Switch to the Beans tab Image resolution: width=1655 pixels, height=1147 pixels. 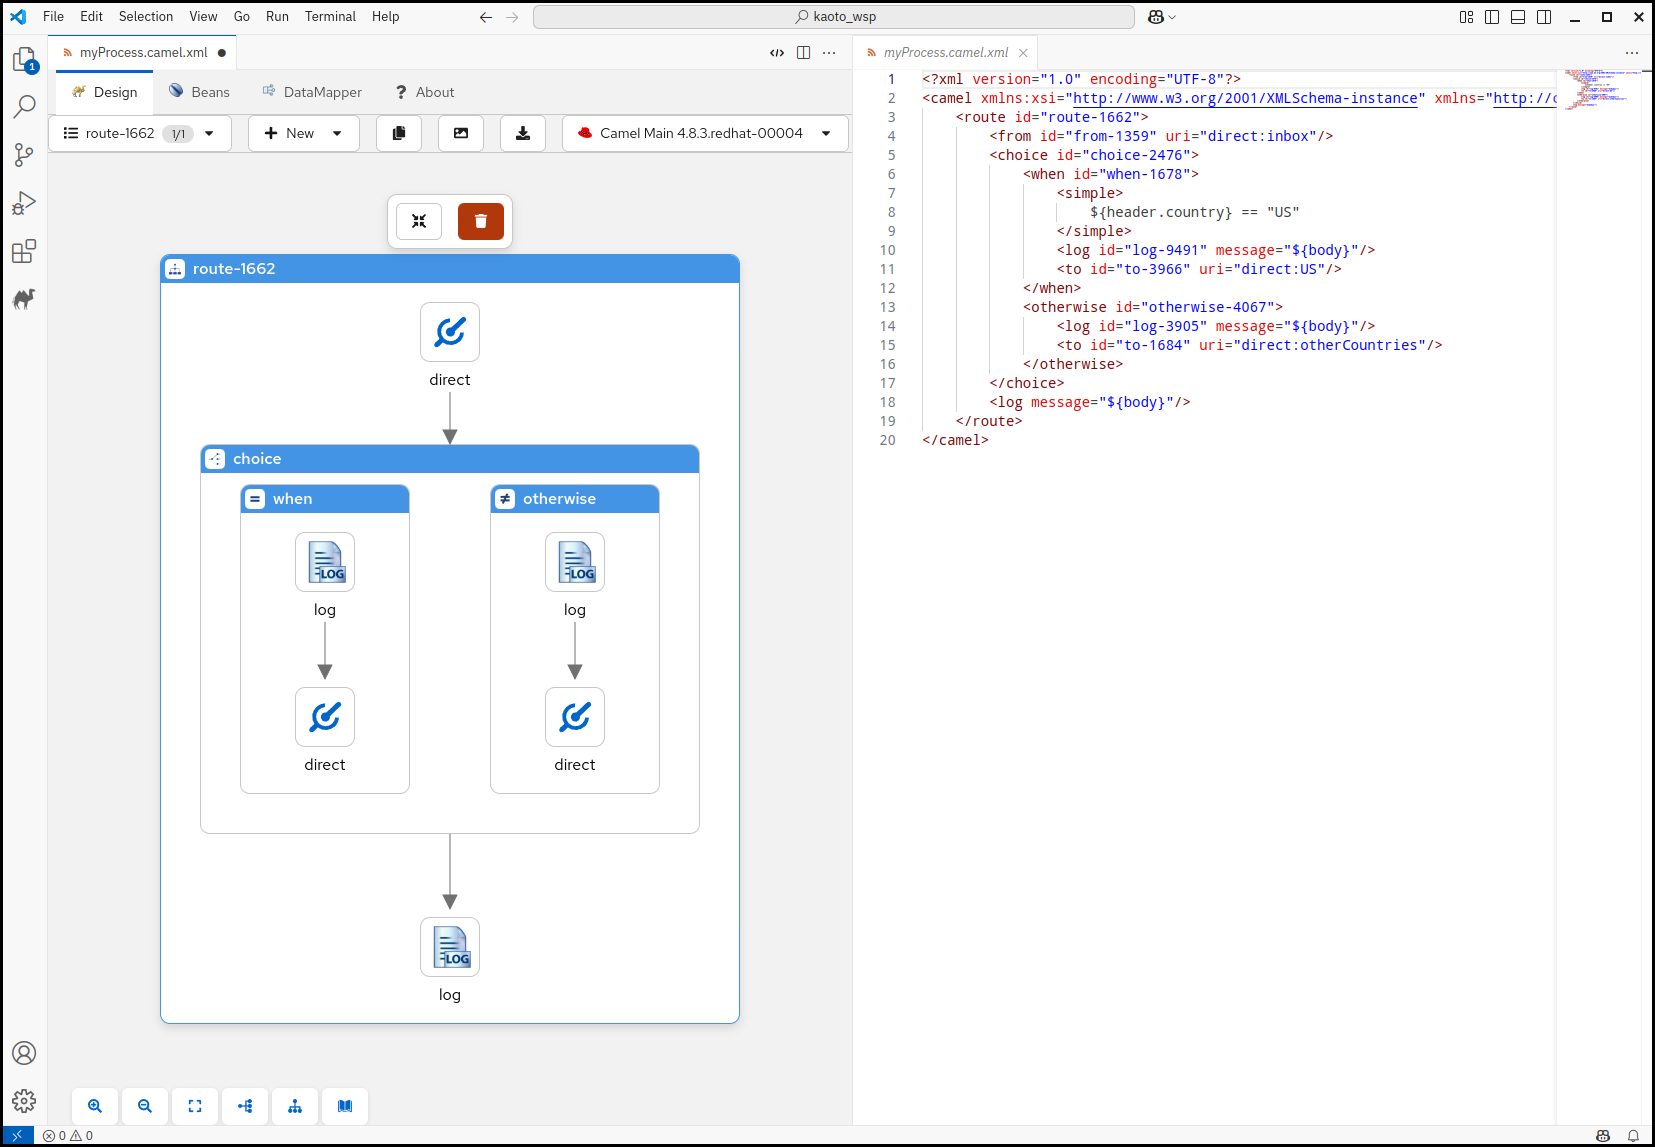coord(199,91)
